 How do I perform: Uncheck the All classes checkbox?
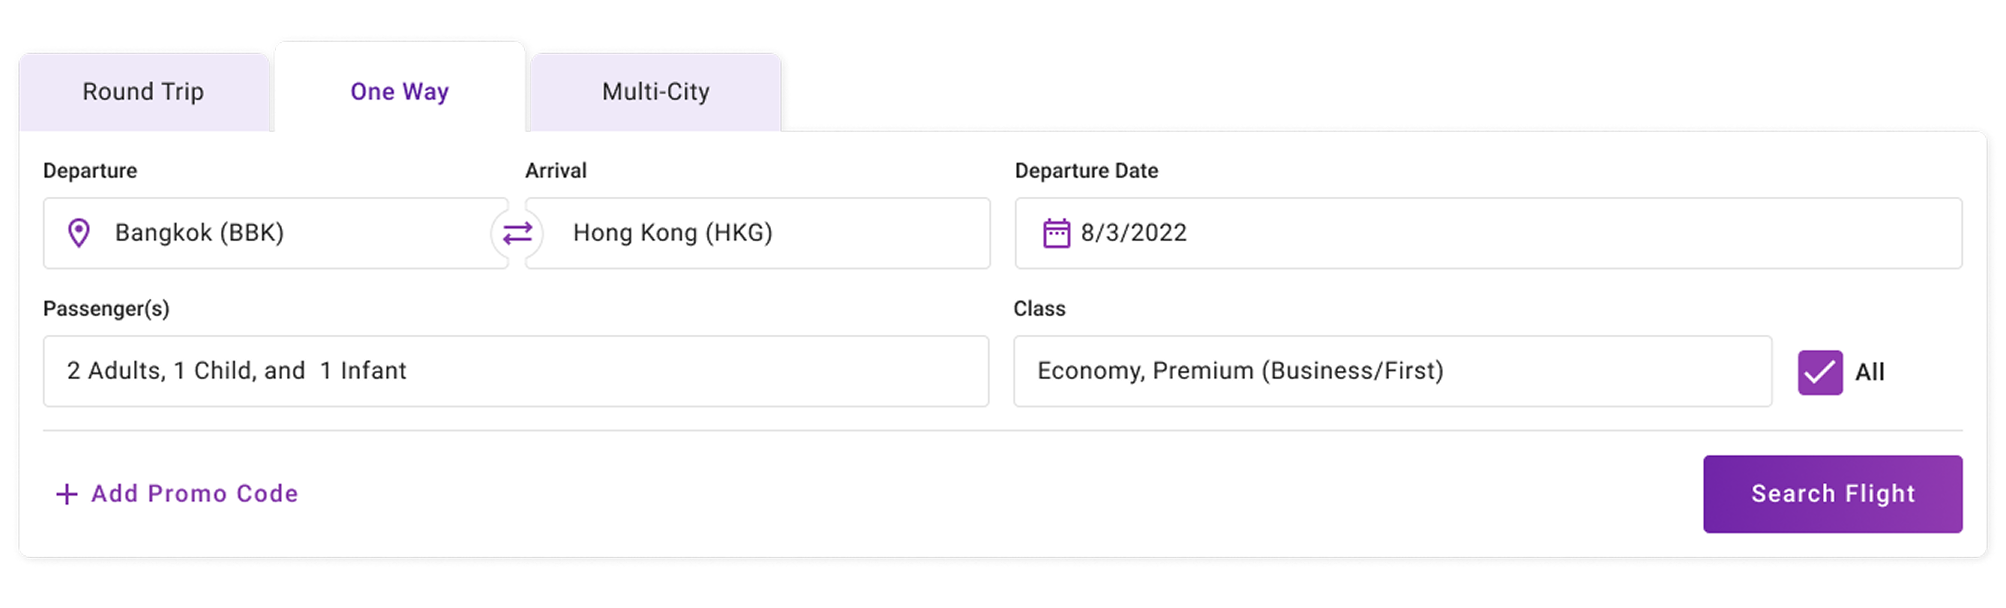pyautogui.click(x=1819, y=372)
